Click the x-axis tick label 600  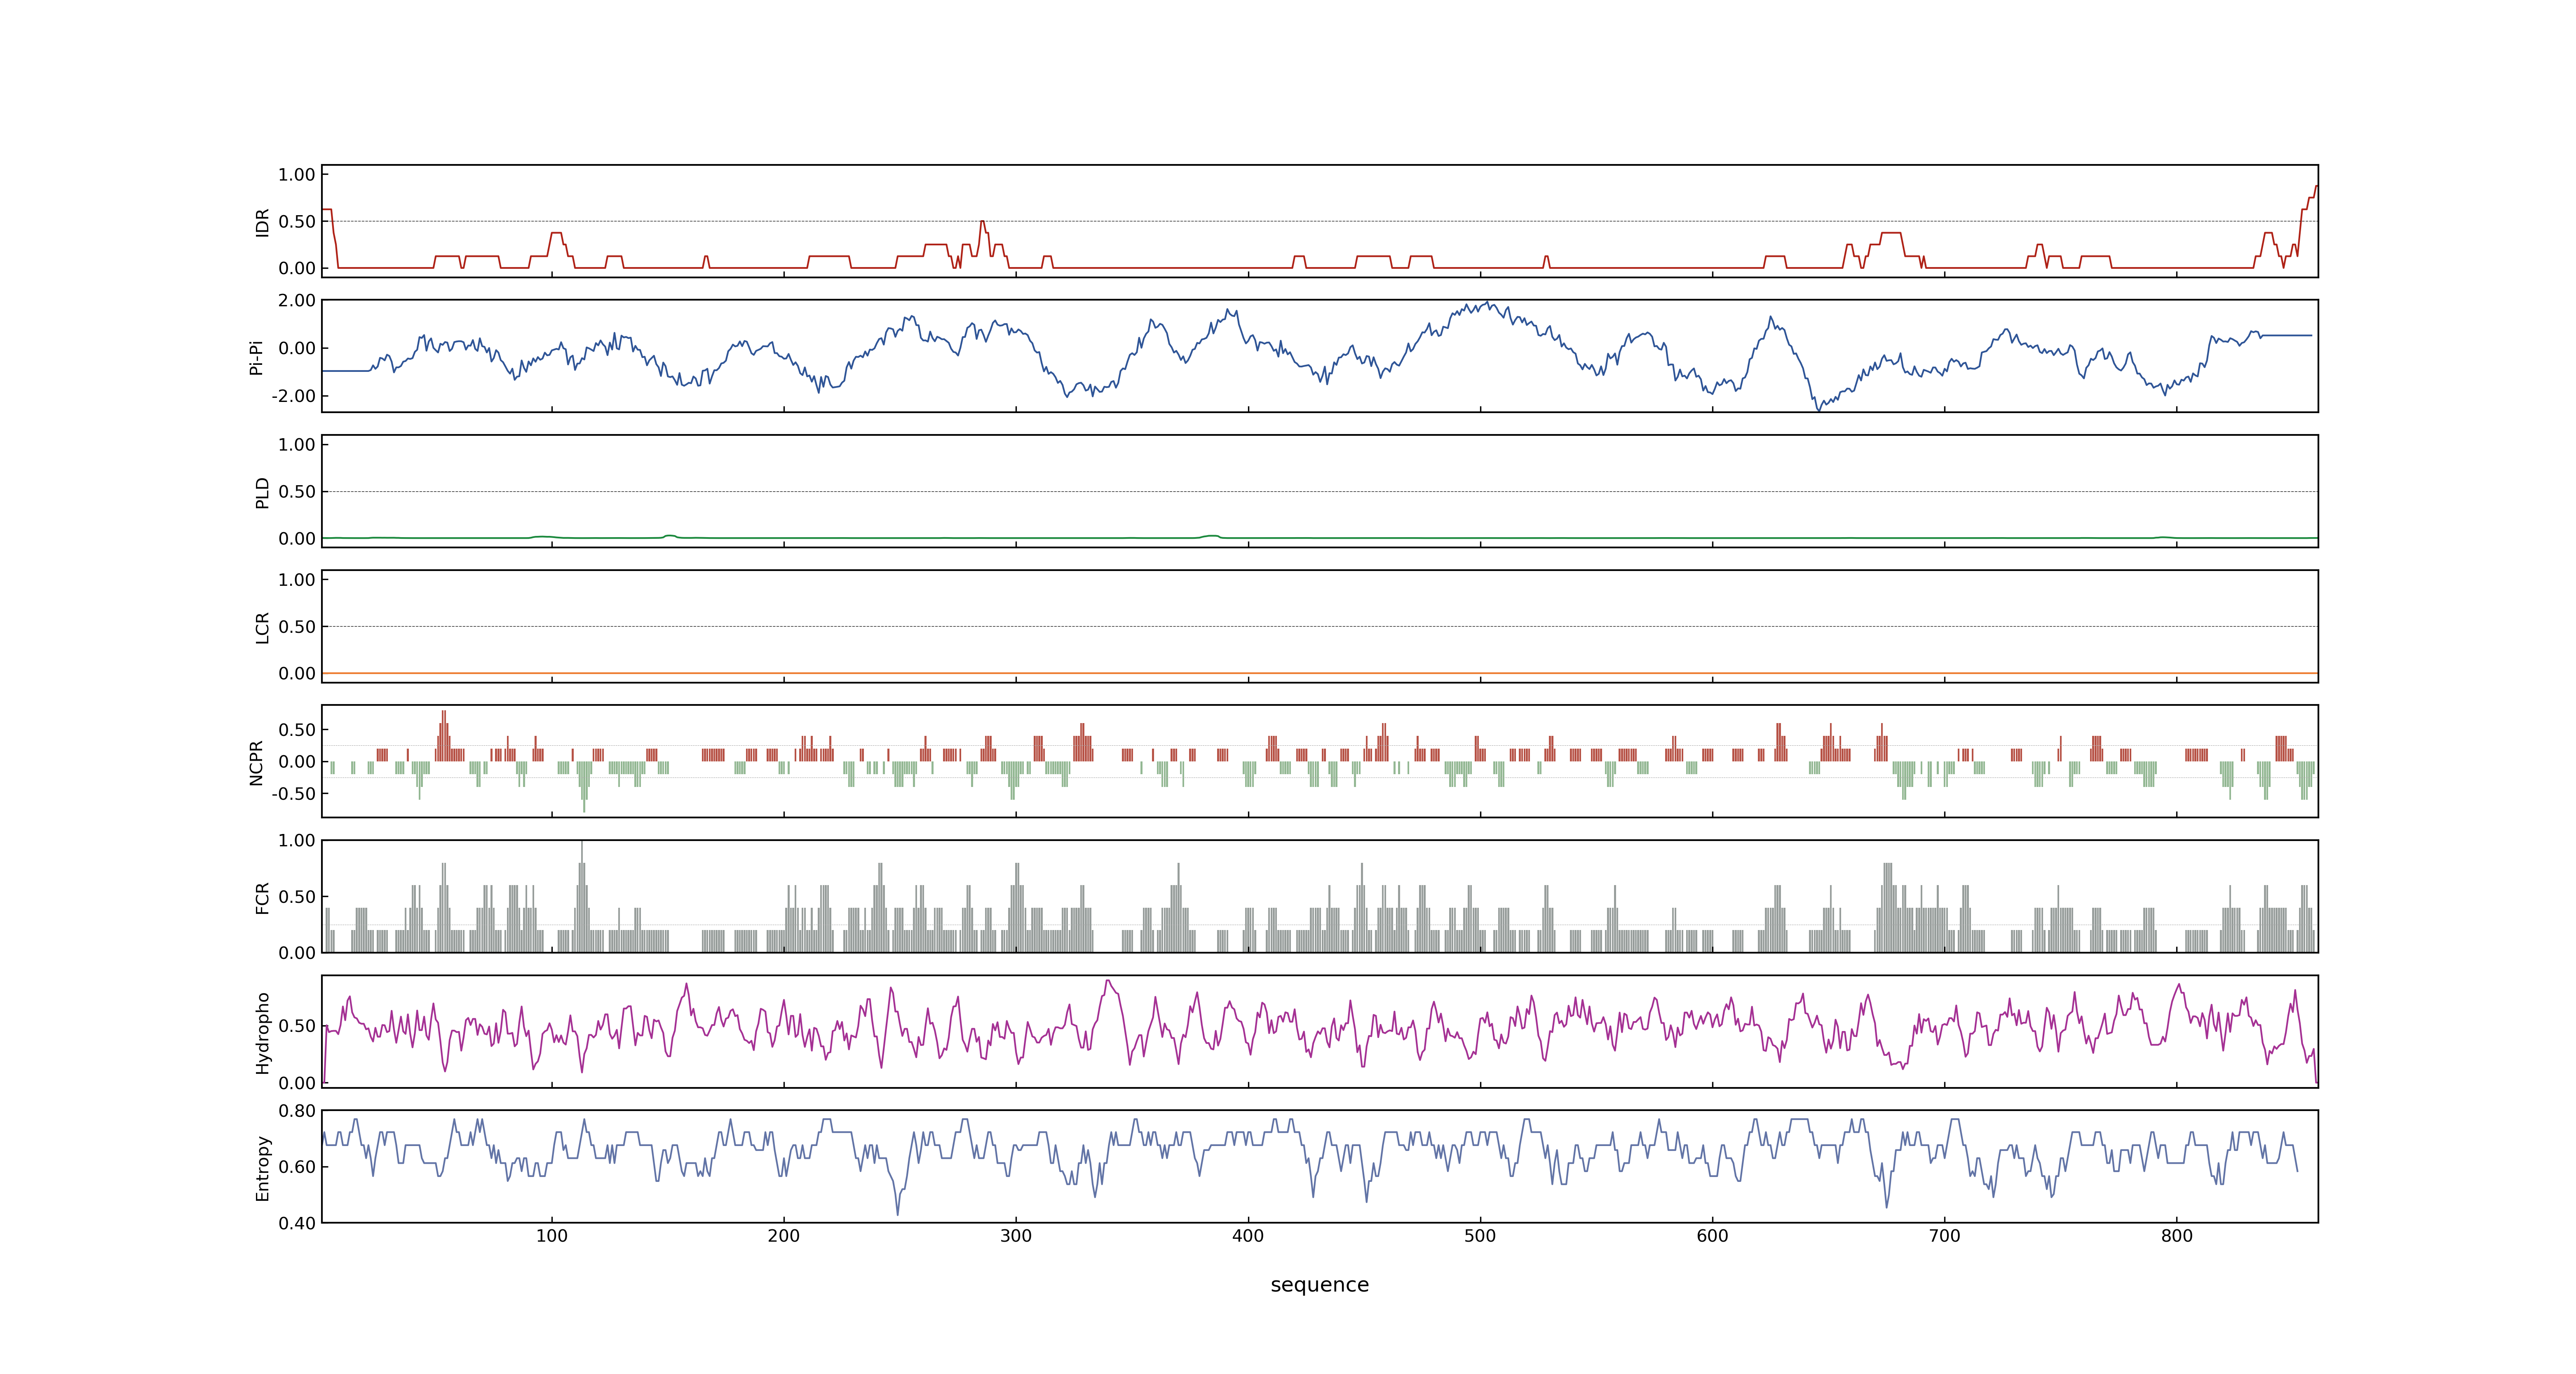pyautogui.click(x=1712, y=1236)
